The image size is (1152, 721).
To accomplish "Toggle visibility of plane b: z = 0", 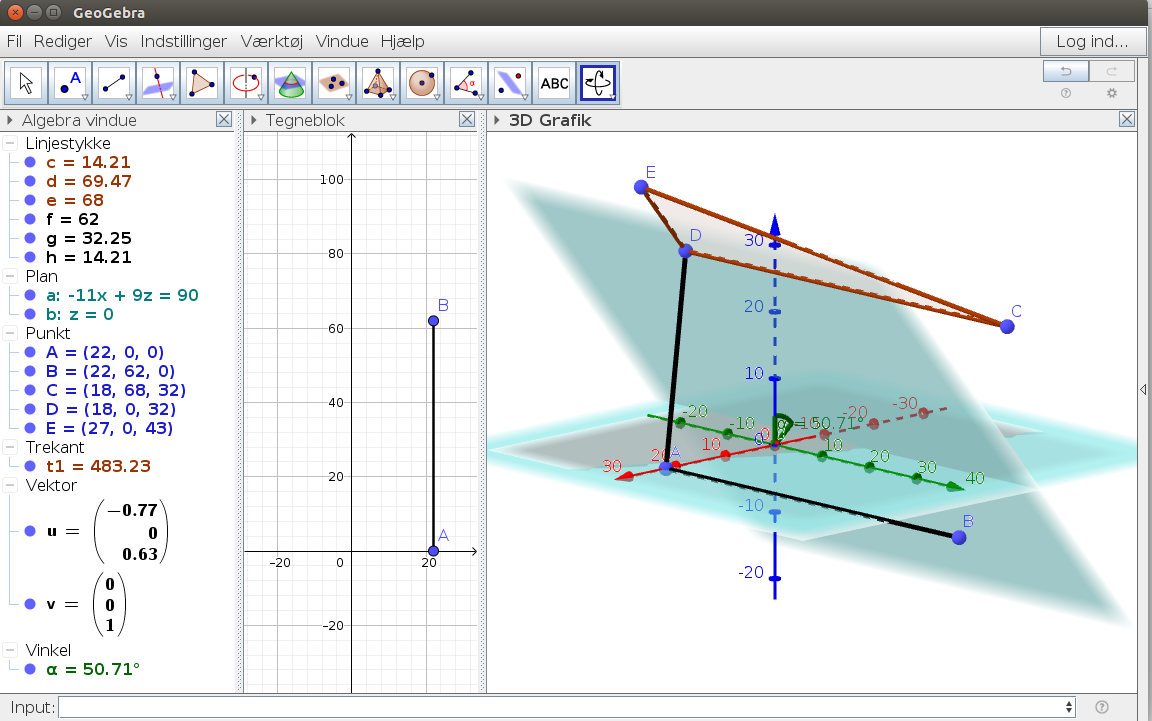I will [x=30, y=315].
